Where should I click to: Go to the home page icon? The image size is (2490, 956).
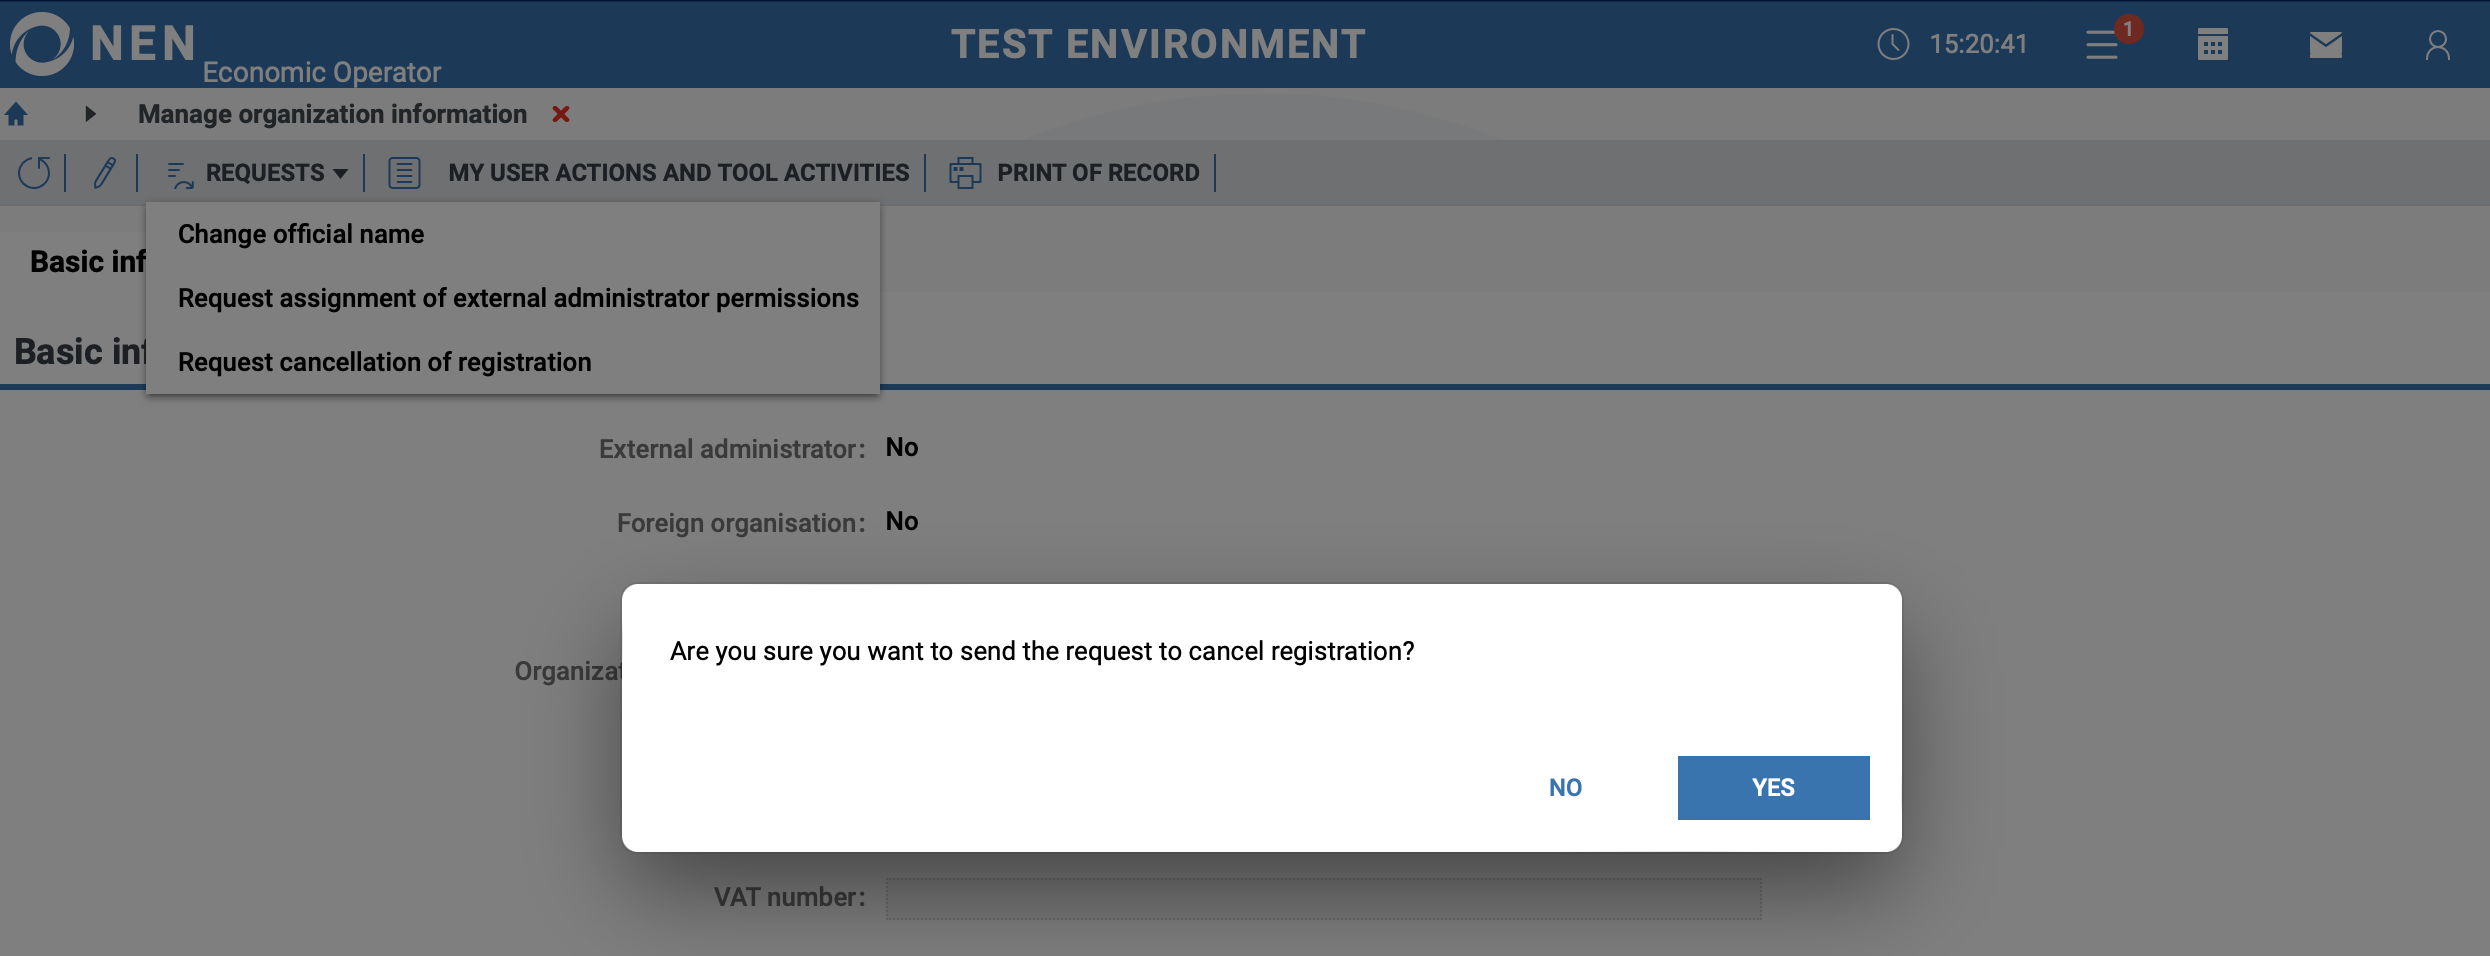pos(16,114)
